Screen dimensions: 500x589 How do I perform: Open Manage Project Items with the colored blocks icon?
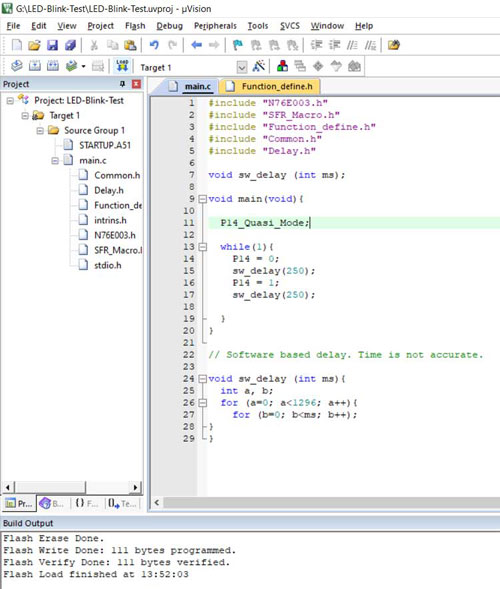(x=282, y=66)
